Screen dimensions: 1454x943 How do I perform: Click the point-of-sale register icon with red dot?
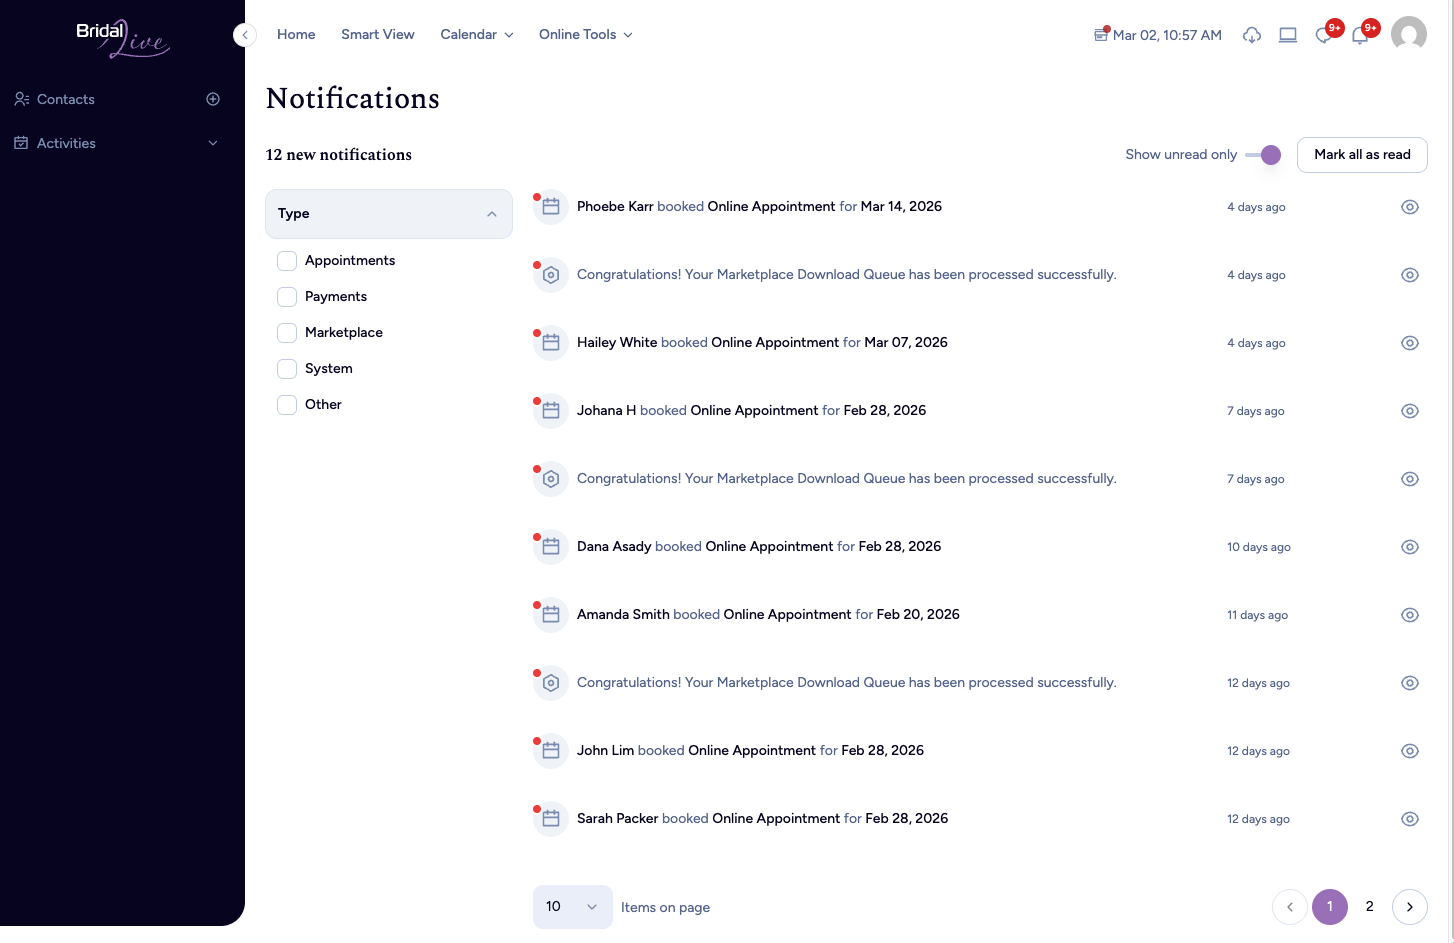(x=1101, y=35)
